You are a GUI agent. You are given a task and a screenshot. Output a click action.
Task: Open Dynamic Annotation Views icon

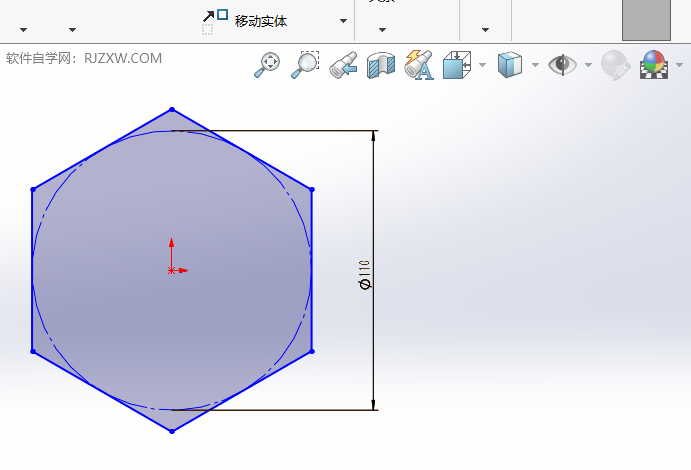coord(419,65)
